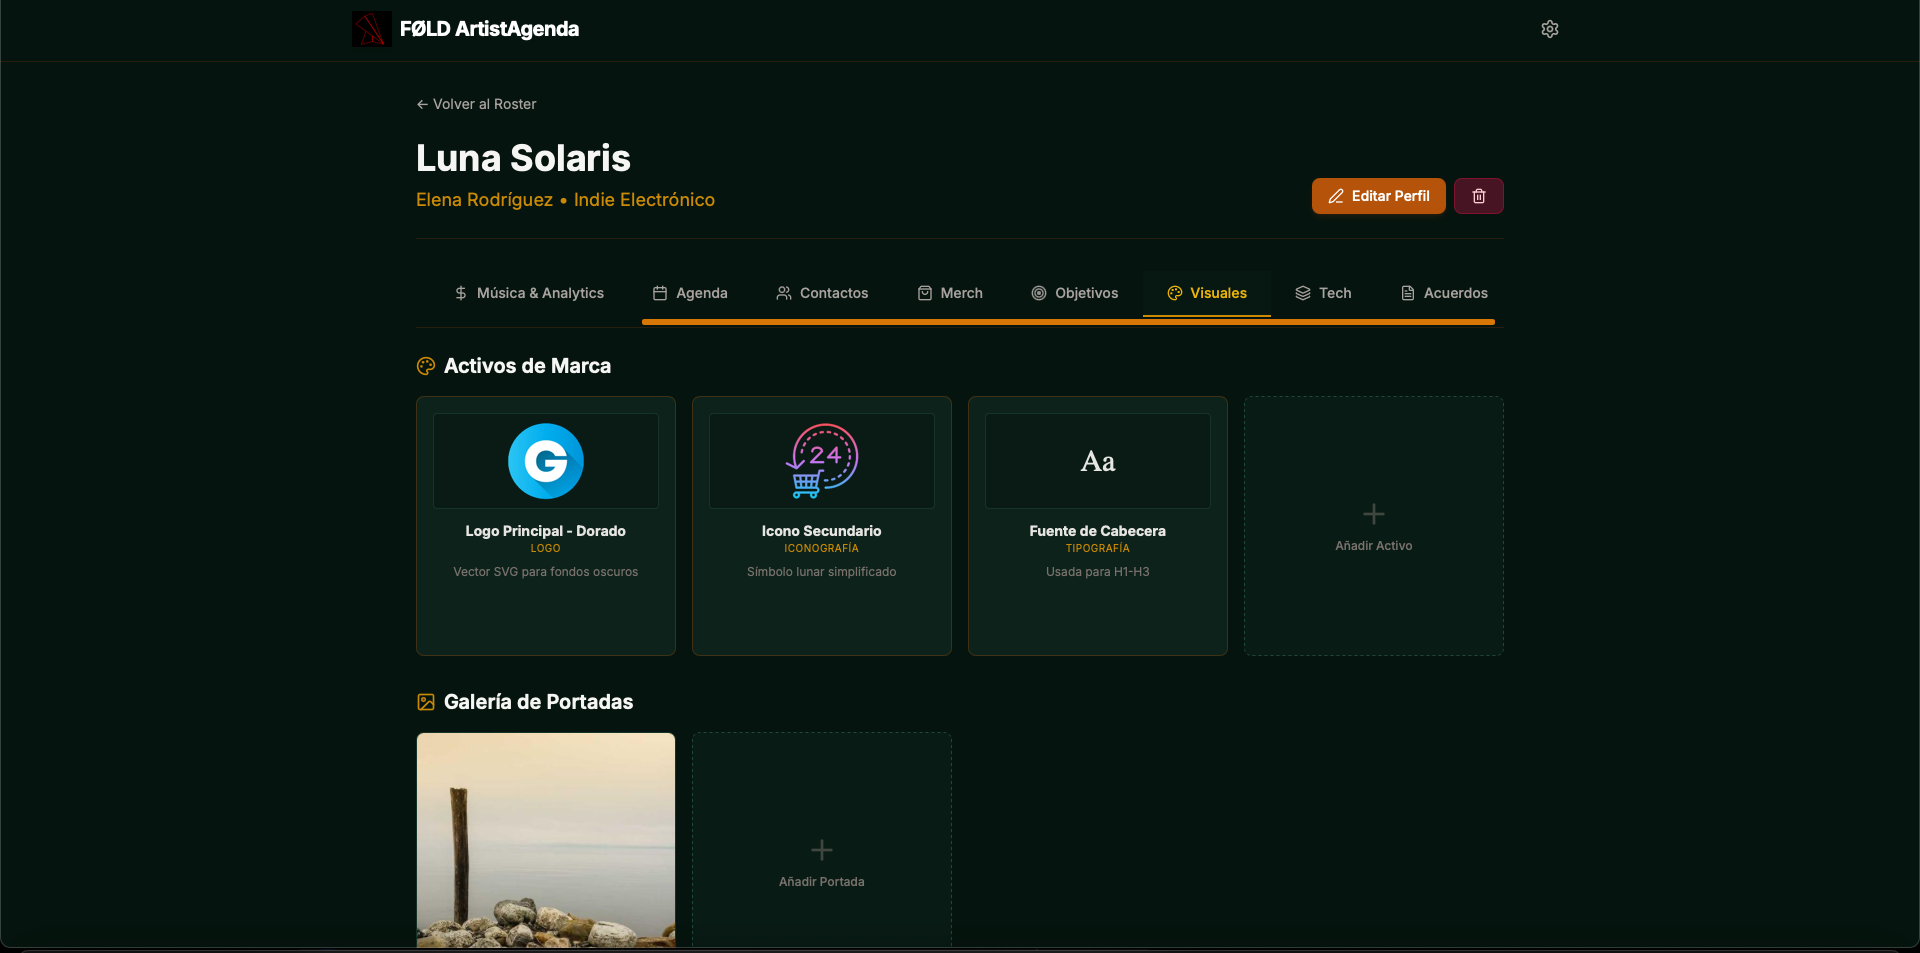
Task: Click the Aa typography preview
Action: (x=1098, y=461)
